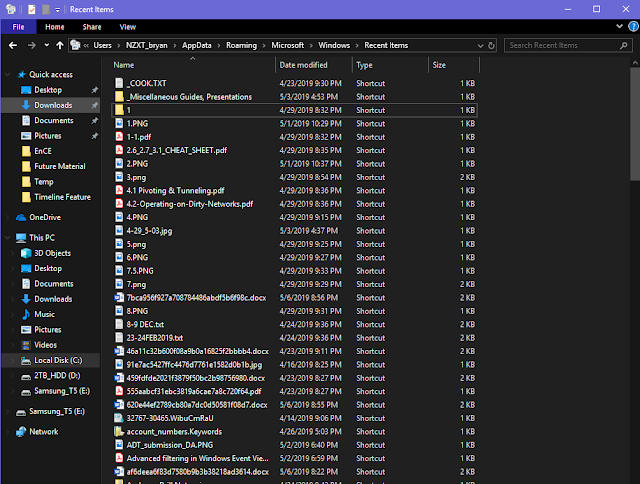
Task: Click the 4.1 Pivoting & Tunneling.pdf icon
Action: 119,191
